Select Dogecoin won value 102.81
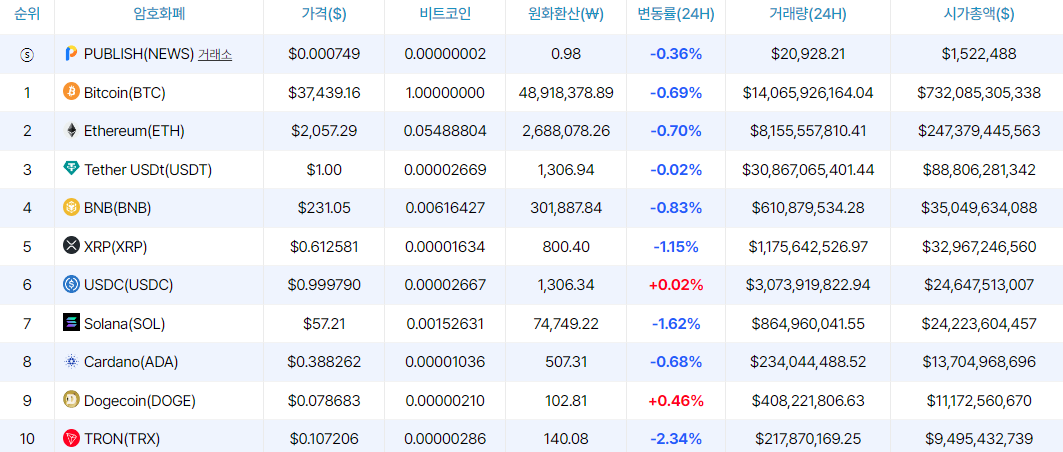 tap(566, 401)
